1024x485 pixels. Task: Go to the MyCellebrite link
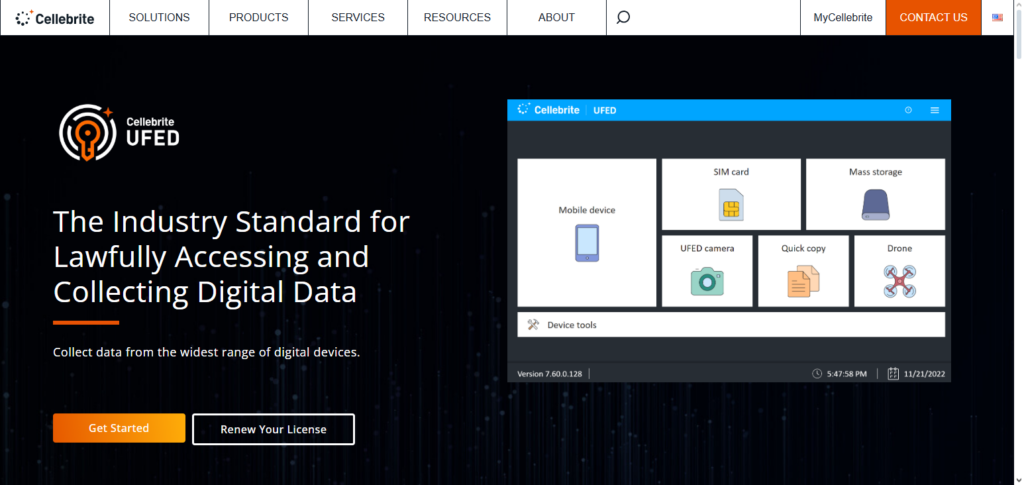842,18
